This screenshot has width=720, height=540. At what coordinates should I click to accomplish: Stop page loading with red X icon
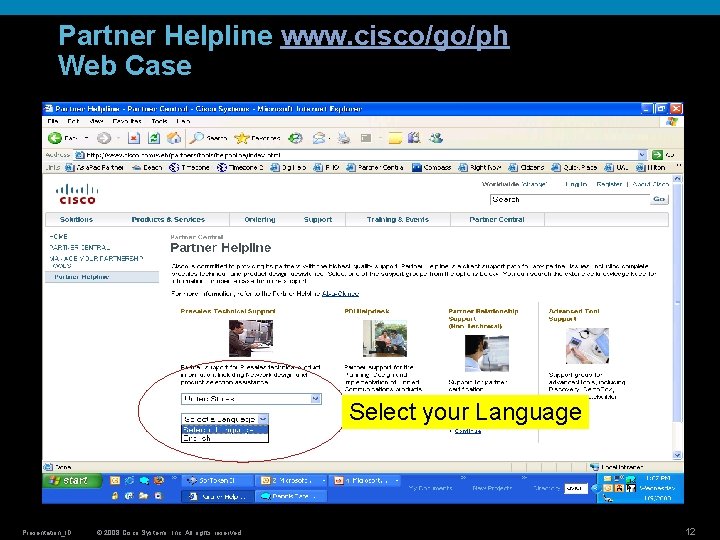pyautogui.click(x=134, y=138)
